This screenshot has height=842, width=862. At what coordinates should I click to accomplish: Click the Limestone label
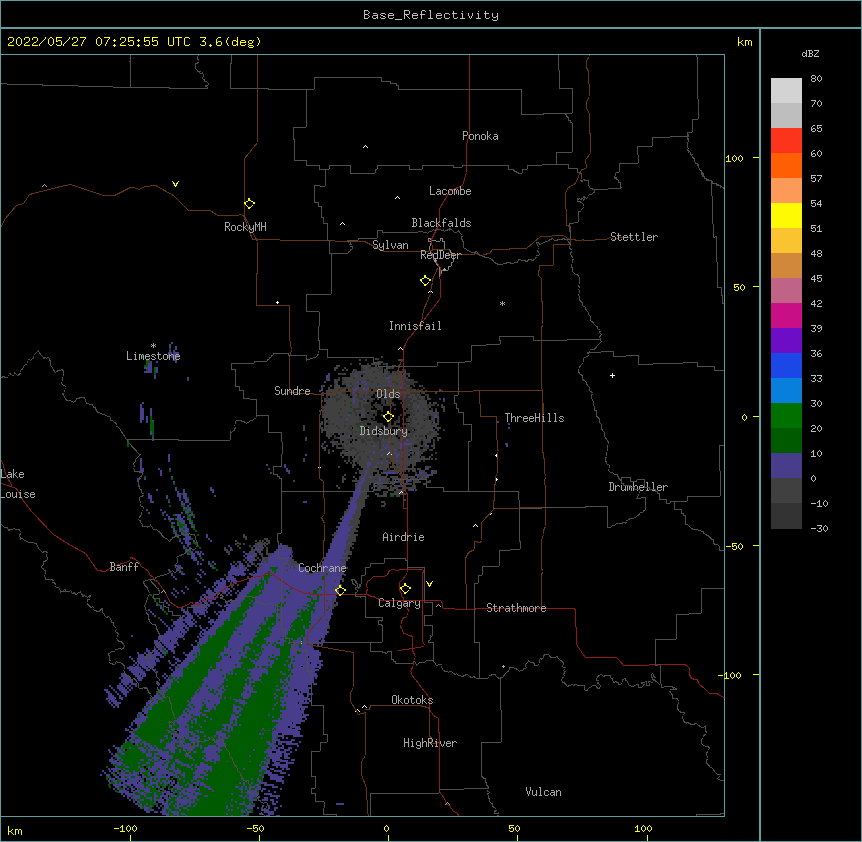(153, 356)
